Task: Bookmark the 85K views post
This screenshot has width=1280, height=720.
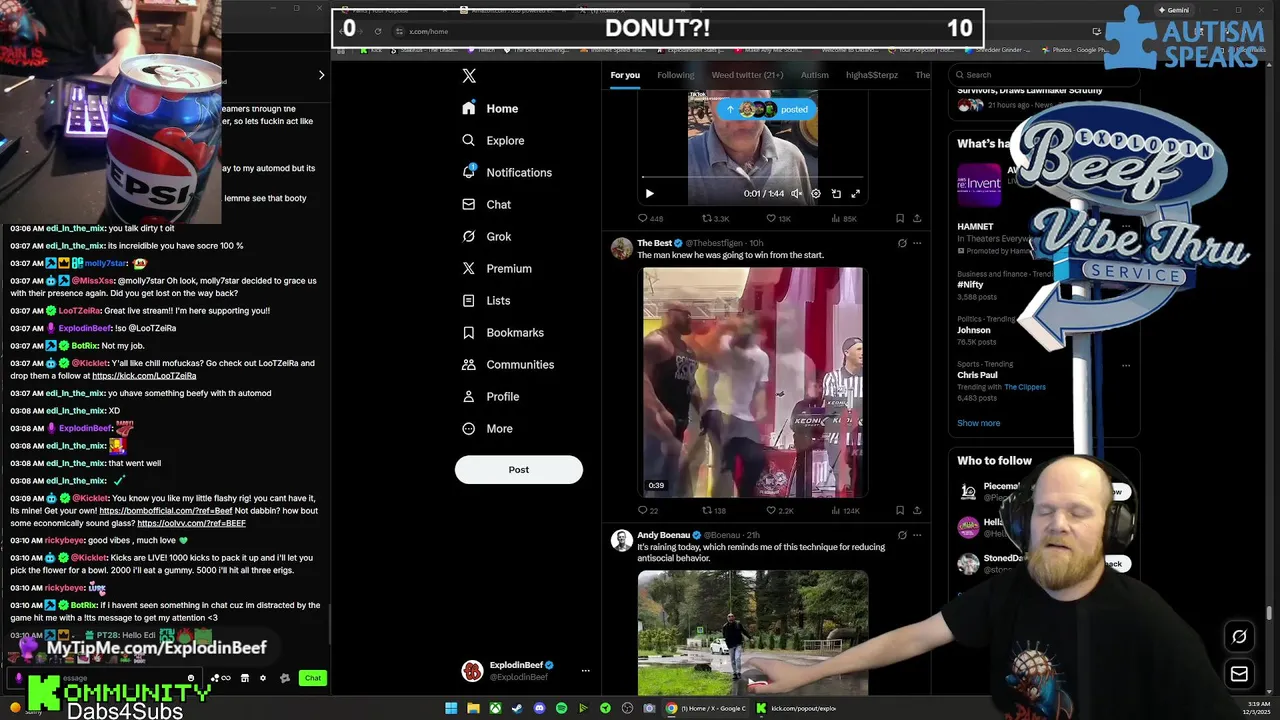Action: pyautogui.click(x=899, y=218)
